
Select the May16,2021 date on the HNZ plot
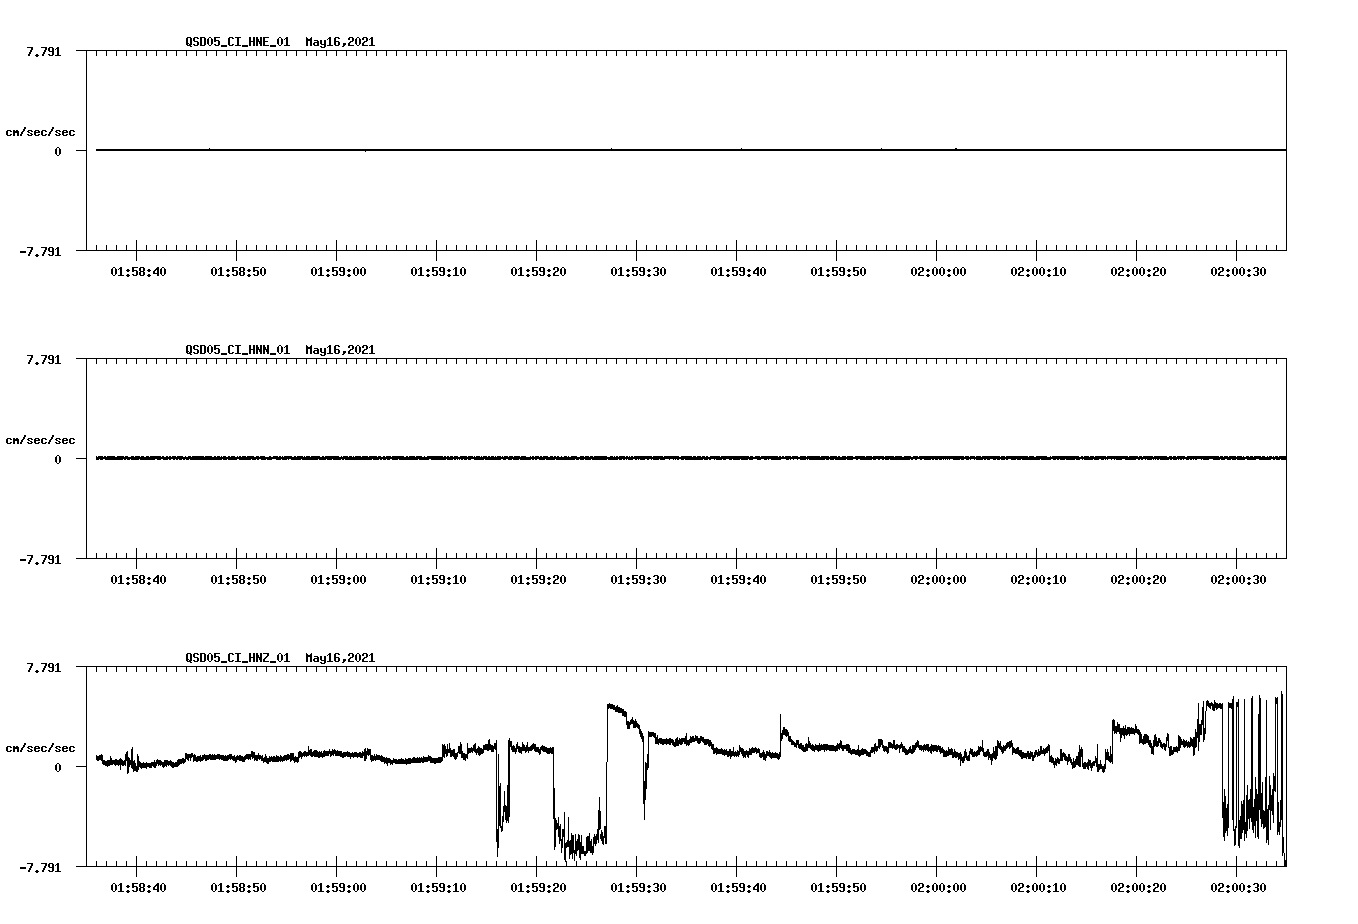click(x=338, y=659)
